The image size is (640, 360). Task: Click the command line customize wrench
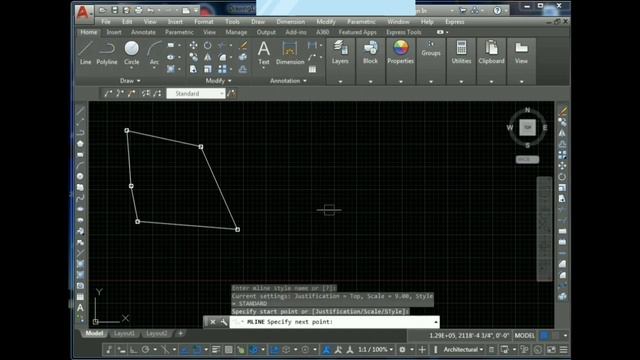tap(224, 322)
